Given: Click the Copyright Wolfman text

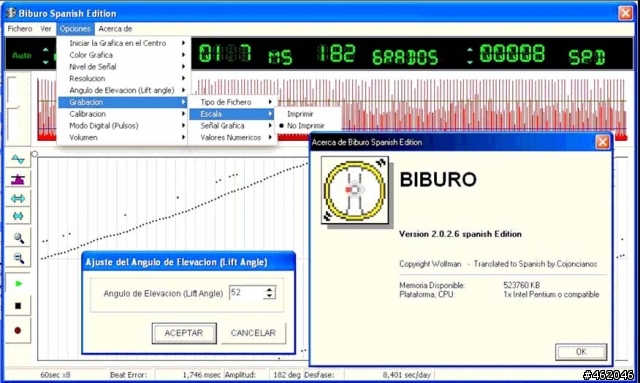Looking at the screenshot, I should tap(430, 264).
